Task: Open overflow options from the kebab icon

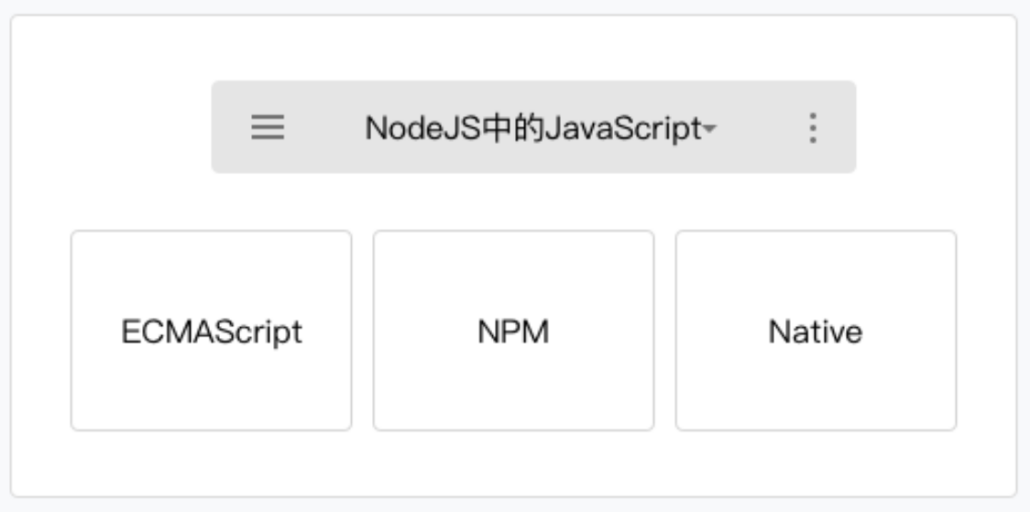Action: [812, 128]
